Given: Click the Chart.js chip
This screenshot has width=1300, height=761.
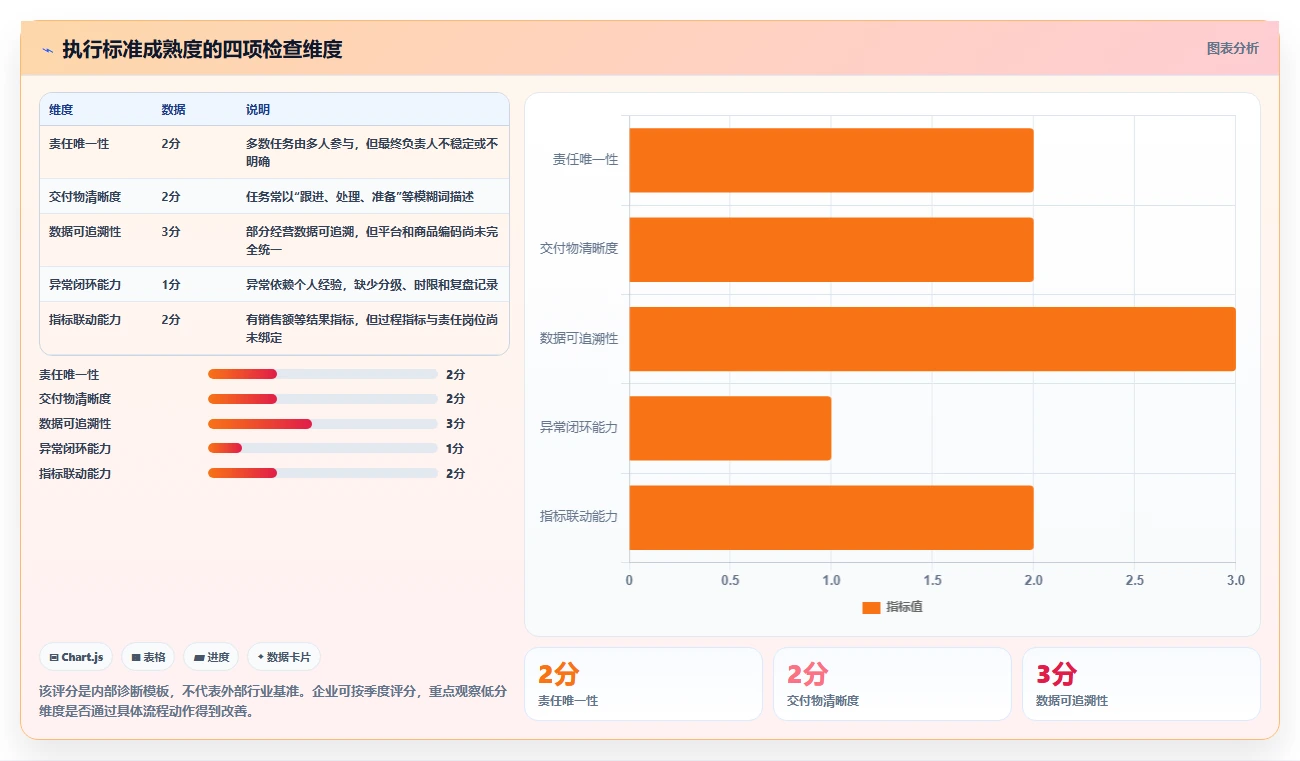Looking at the screenshot, I should click(76, 657).
